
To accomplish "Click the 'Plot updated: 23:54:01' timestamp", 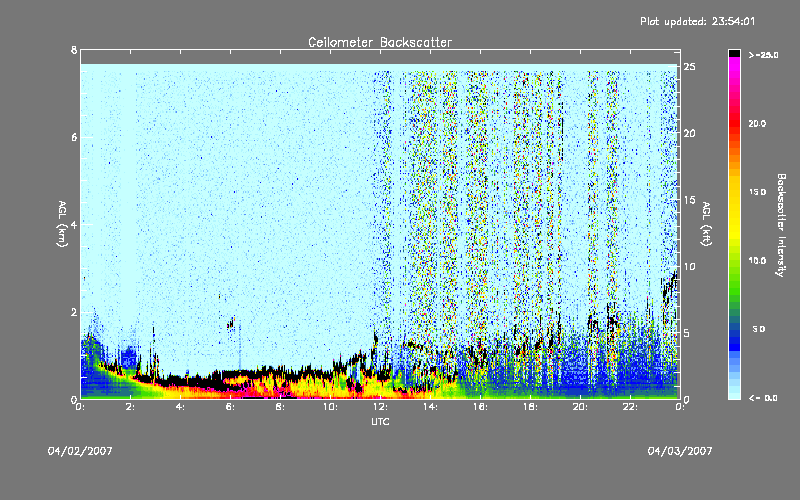I will 697,21.
